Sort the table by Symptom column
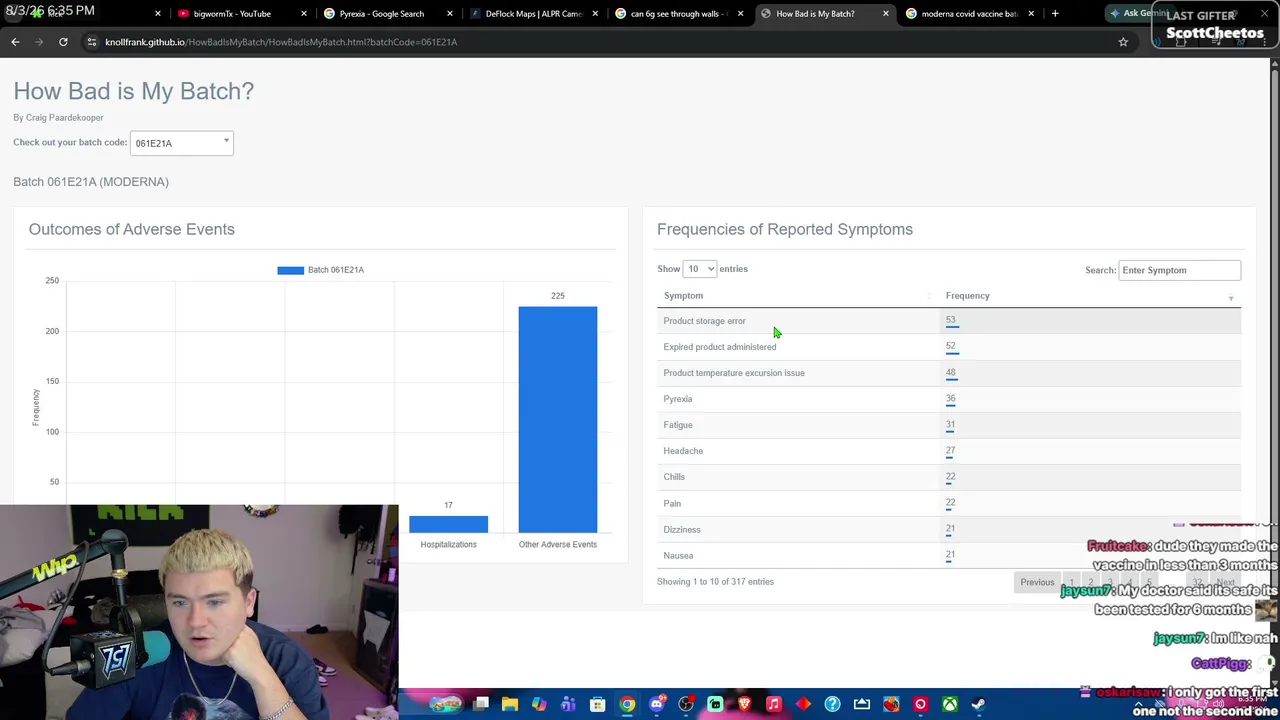Screen dimensions: 1280x720 (x=796, y=296)
